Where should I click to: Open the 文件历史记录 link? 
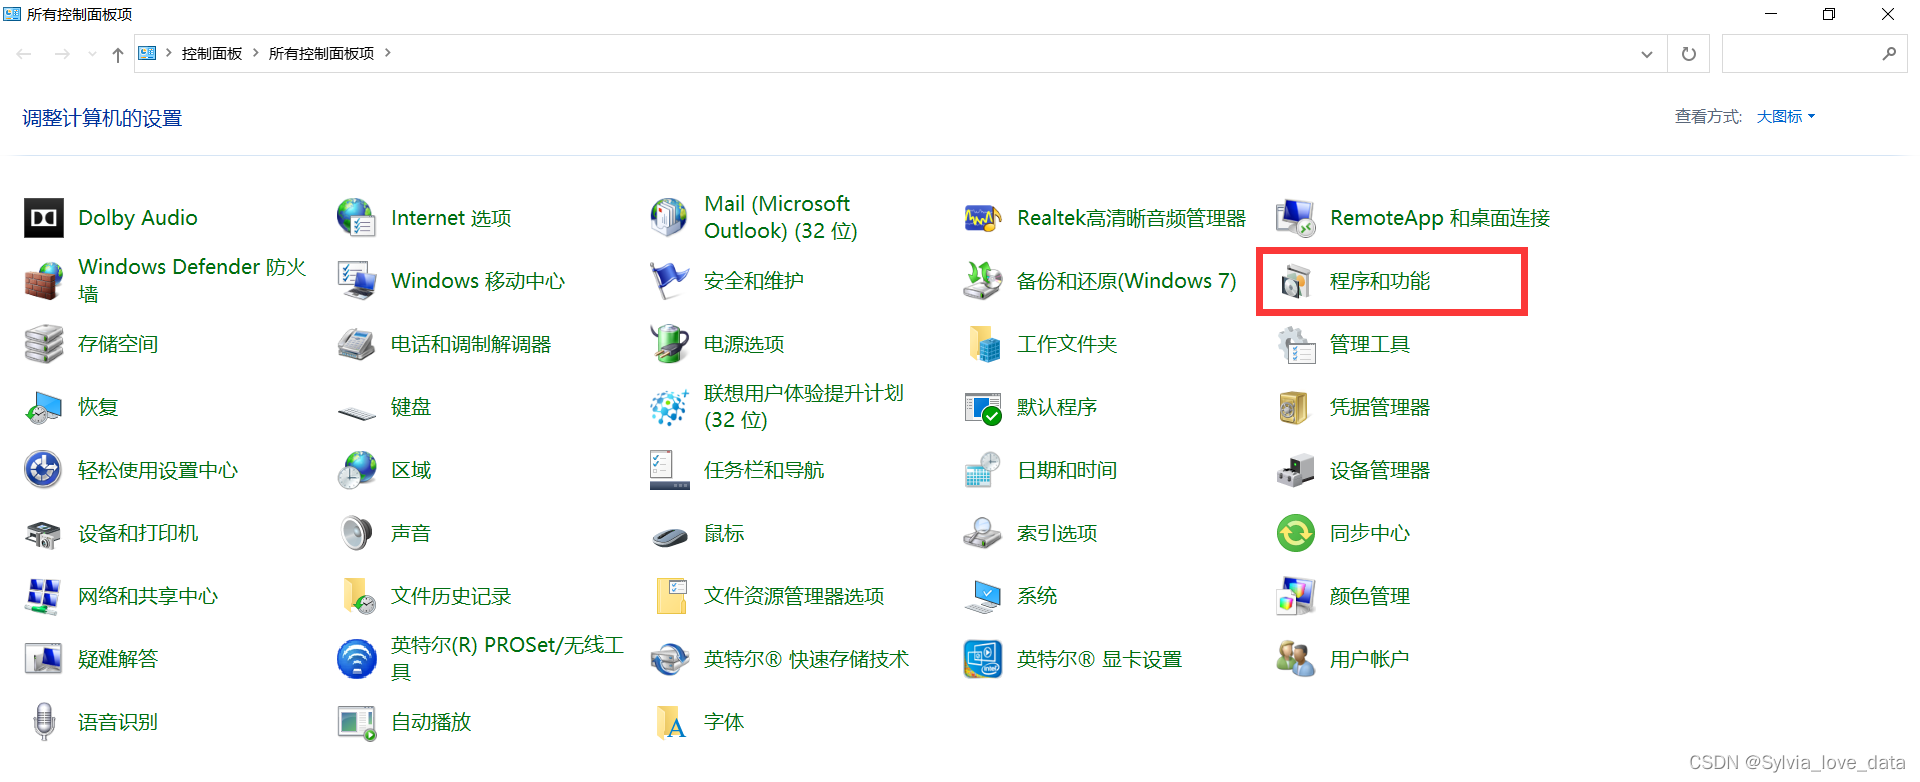tap(451, 596)
